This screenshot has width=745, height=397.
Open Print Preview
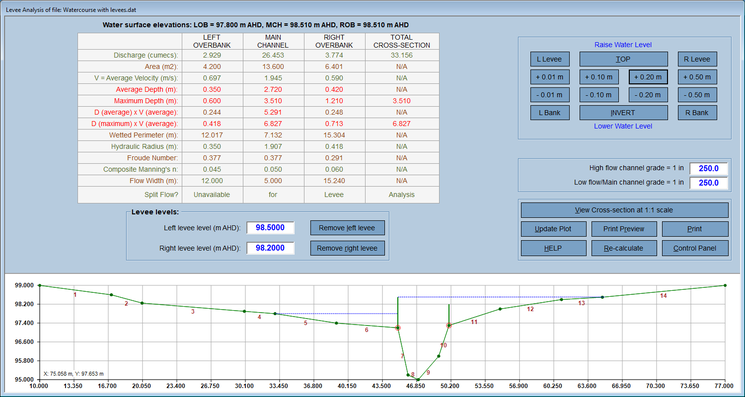point(624,228)
